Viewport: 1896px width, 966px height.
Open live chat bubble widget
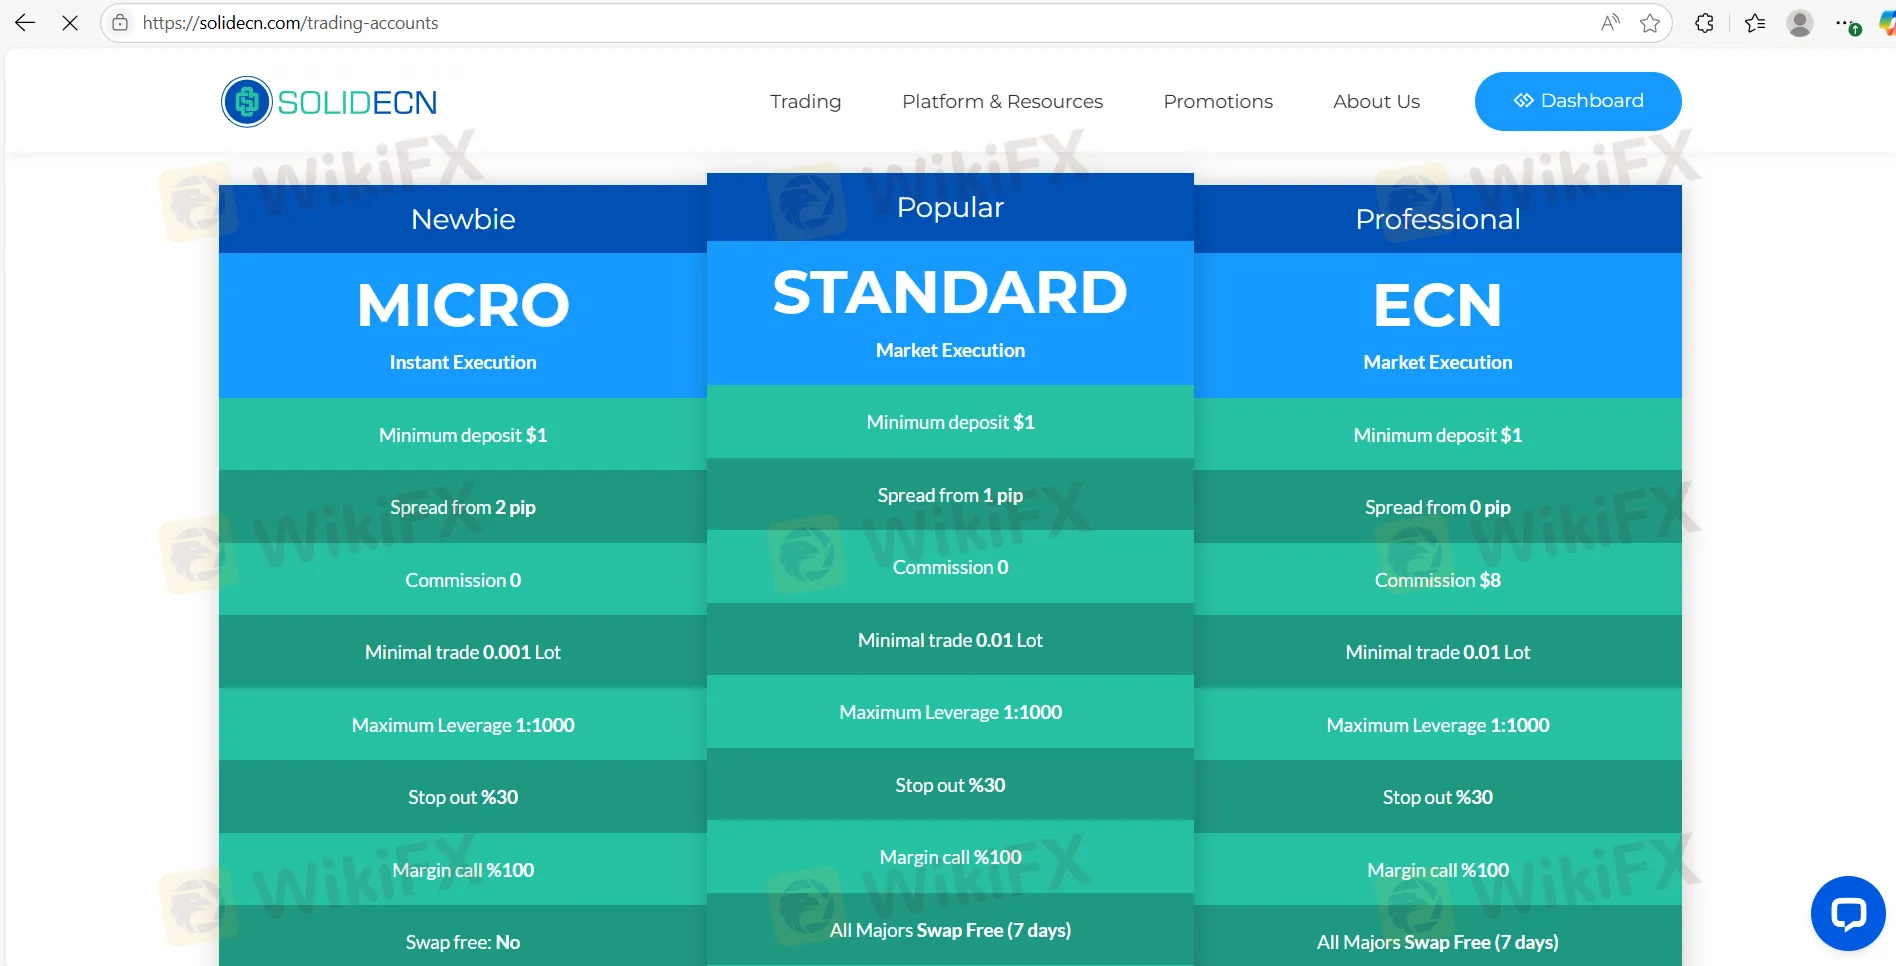point(1847,913)
